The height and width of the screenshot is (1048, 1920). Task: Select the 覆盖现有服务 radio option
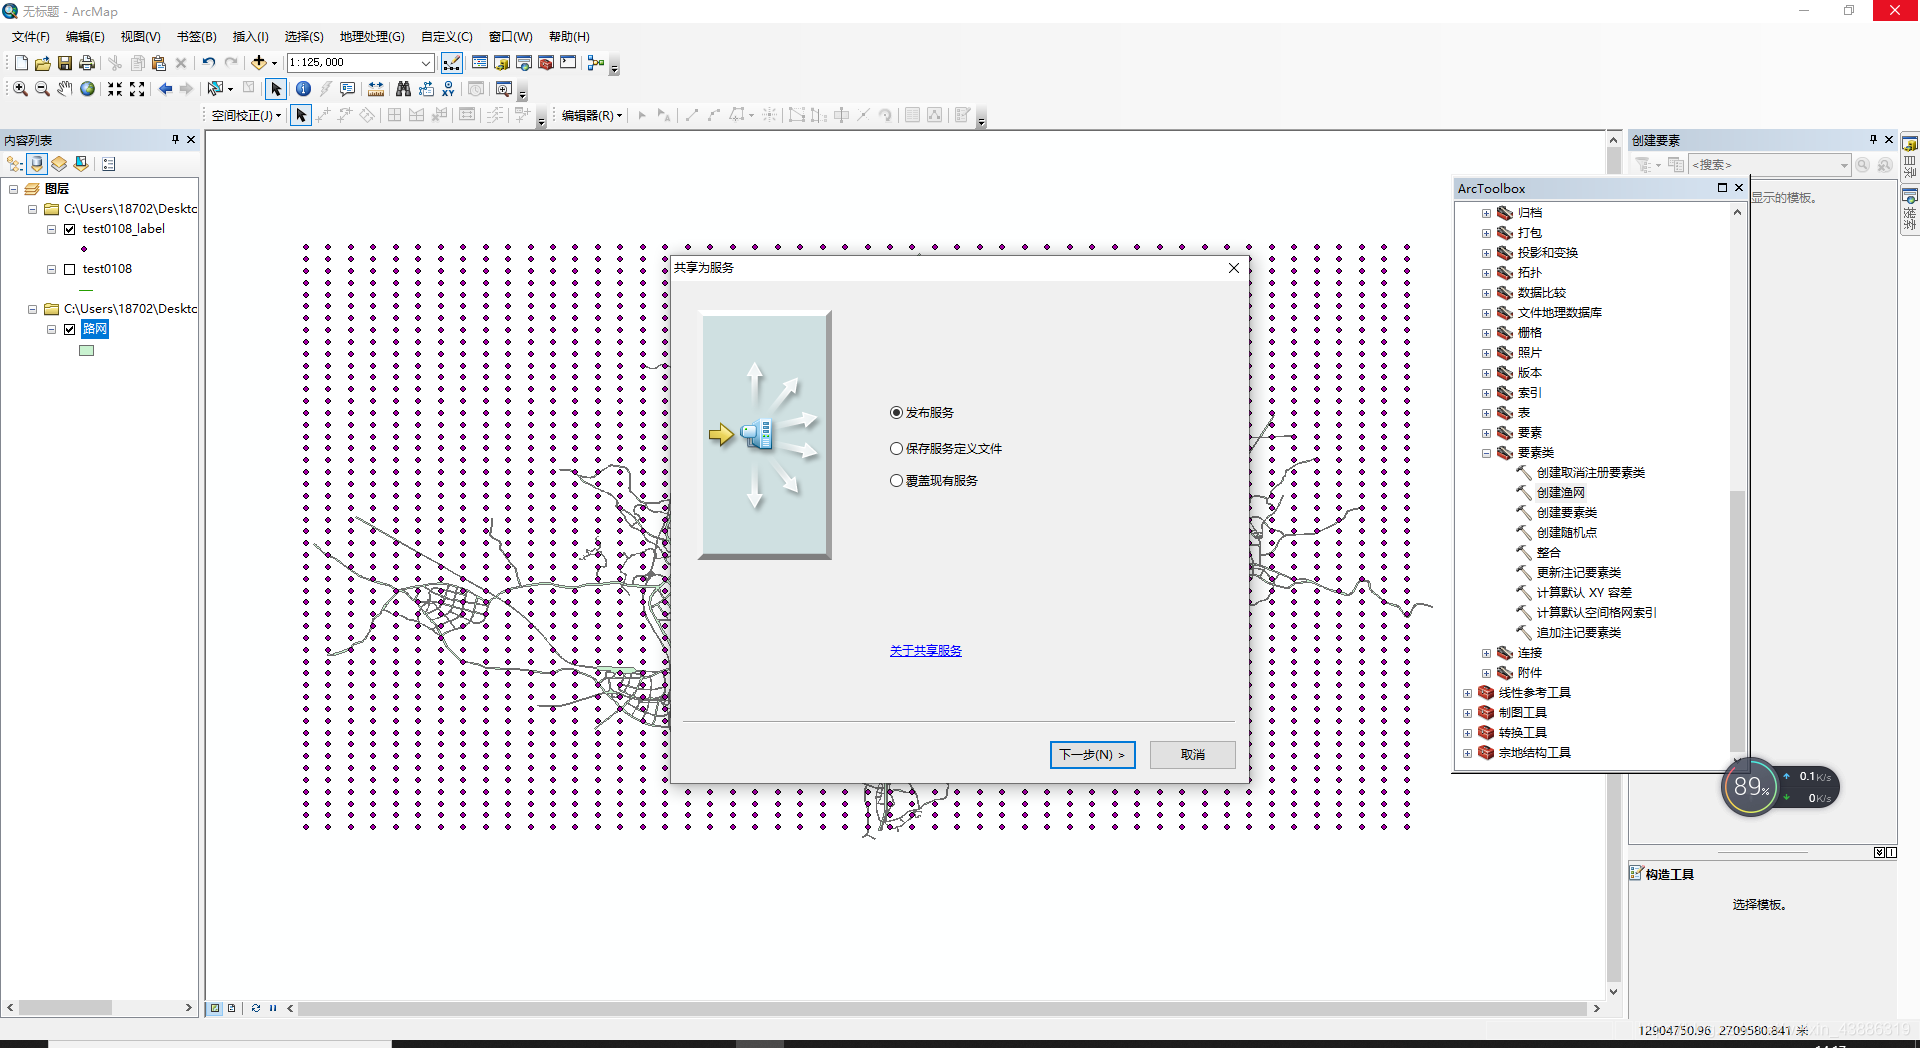(x=896, y=481)
